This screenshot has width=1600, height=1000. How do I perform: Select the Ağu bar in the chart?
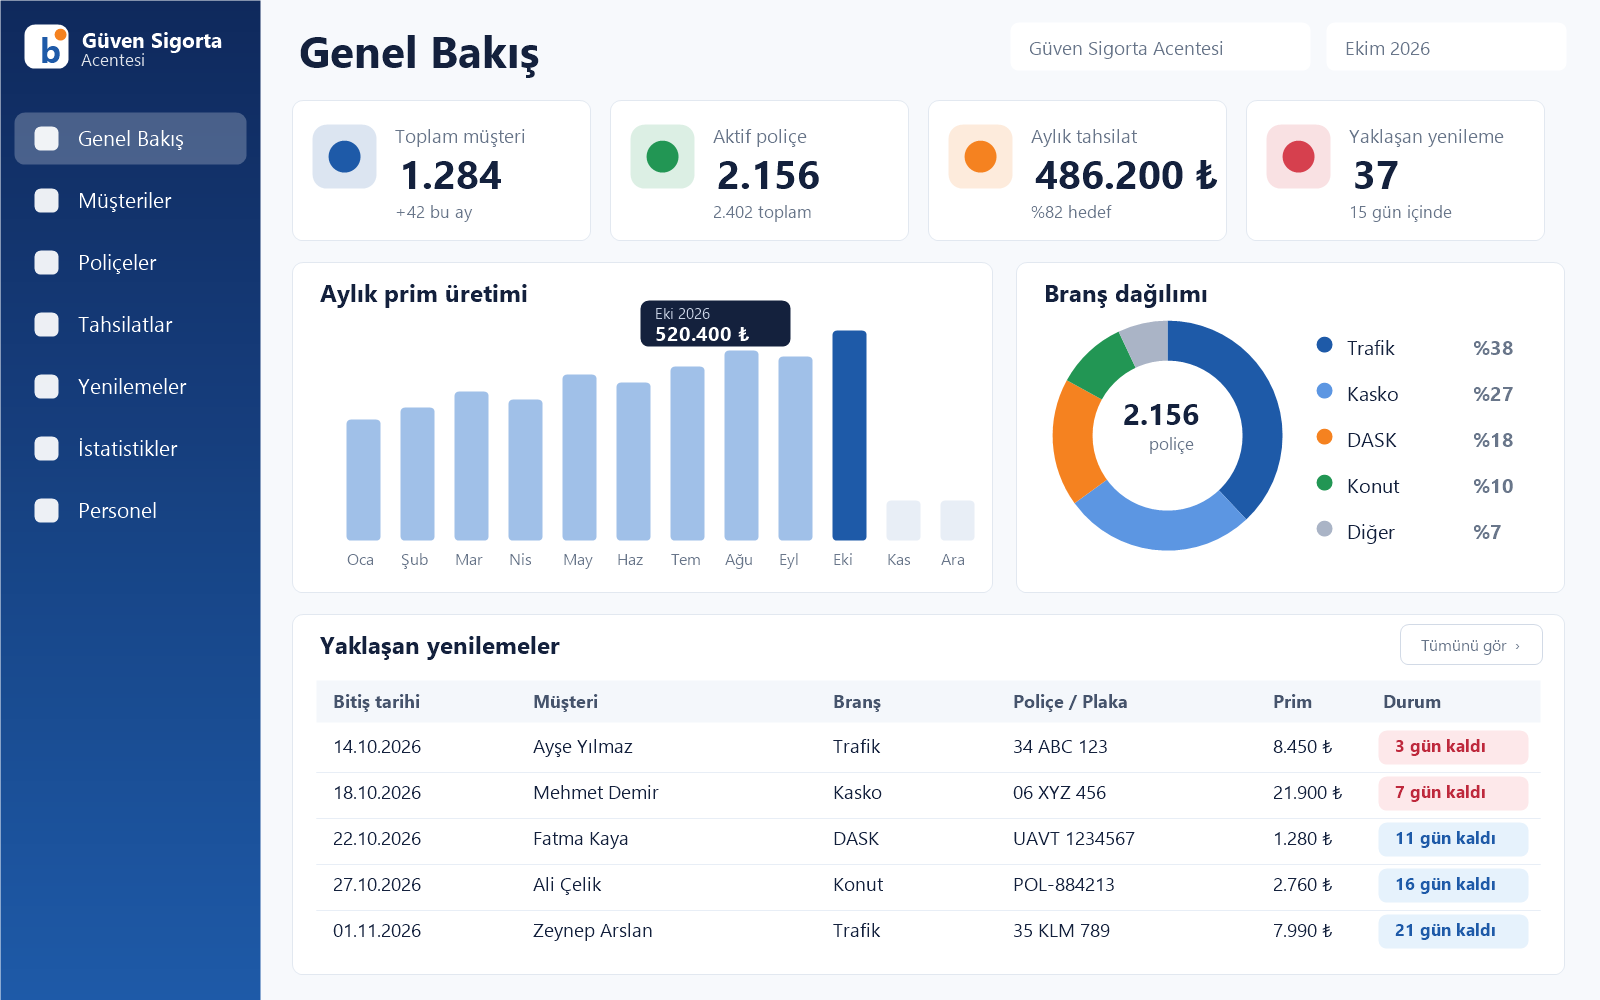(742, 446)
